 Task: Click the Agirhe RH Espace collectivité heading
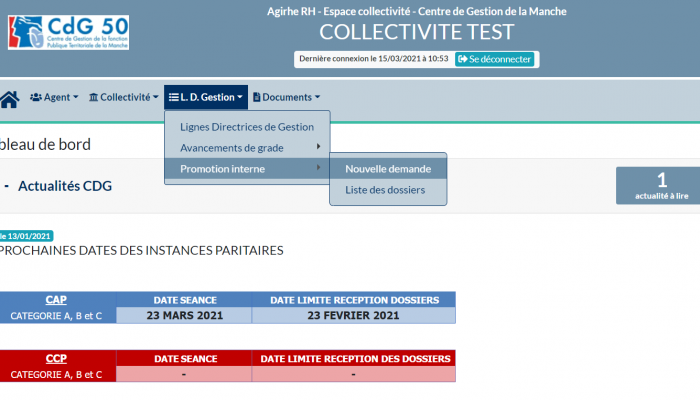pyautogui.click(x=417, y=11)
